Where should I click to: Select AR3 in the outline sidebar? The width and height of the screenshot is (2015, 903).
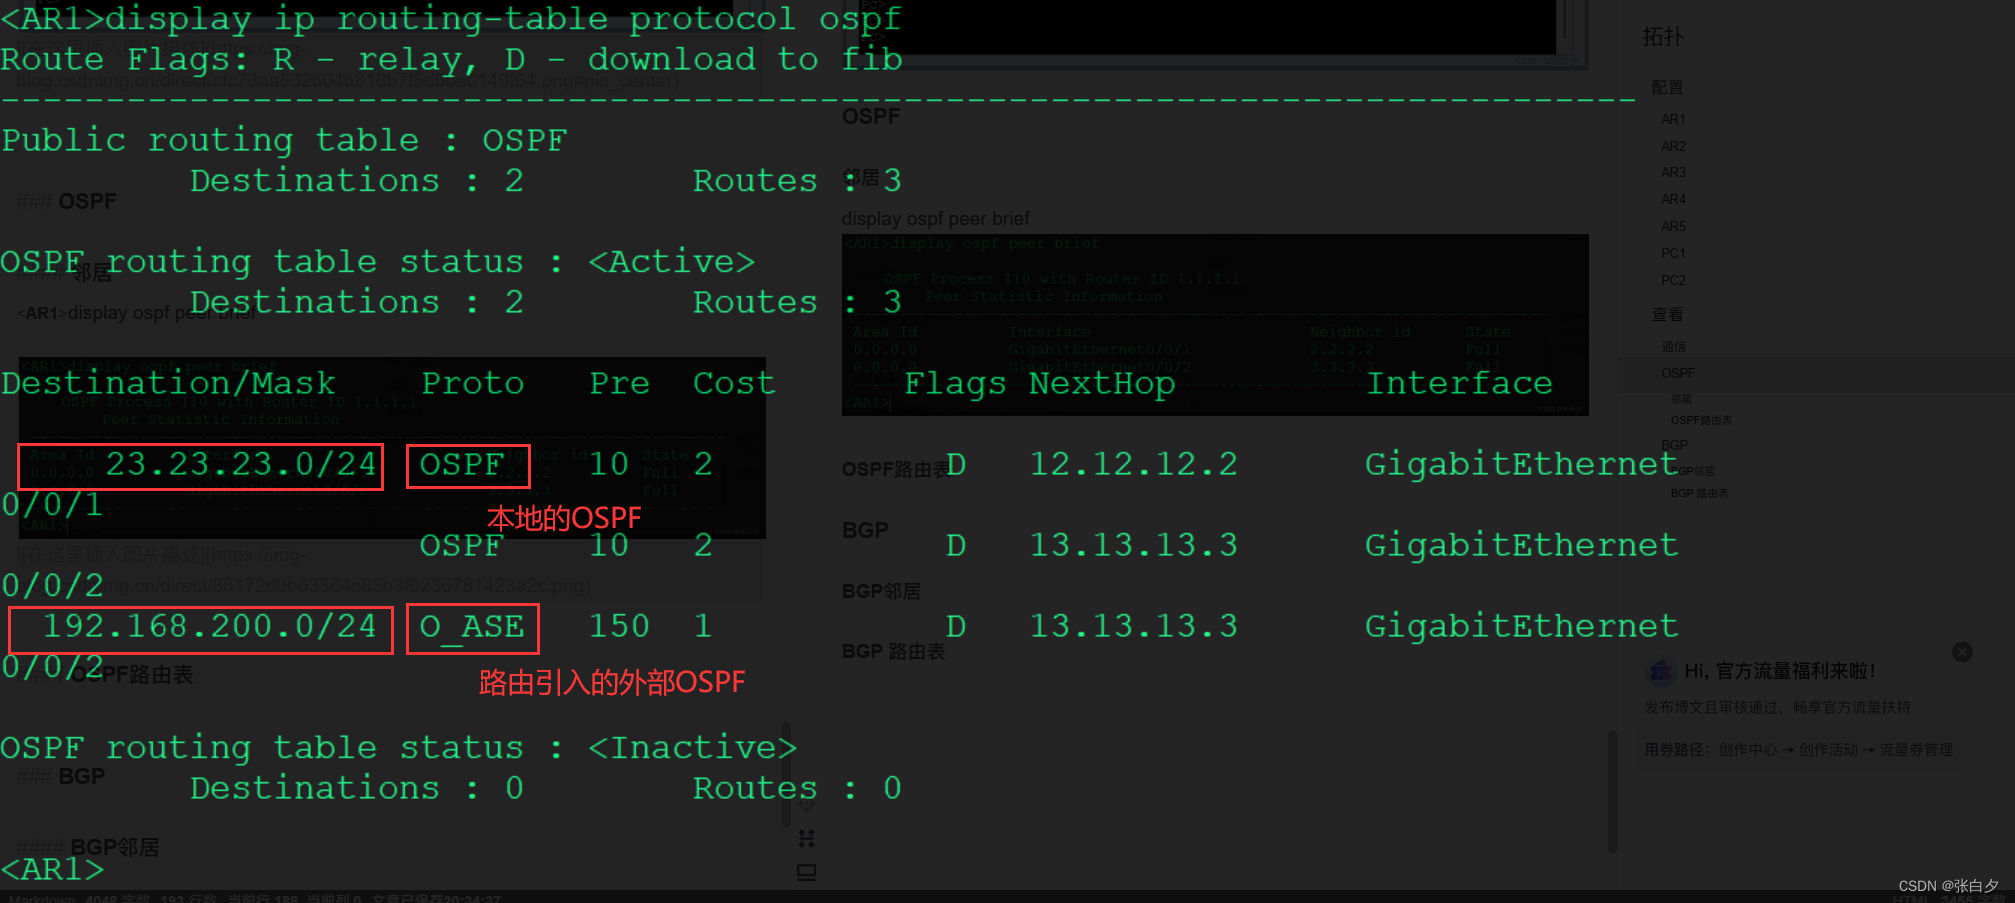1673,173
